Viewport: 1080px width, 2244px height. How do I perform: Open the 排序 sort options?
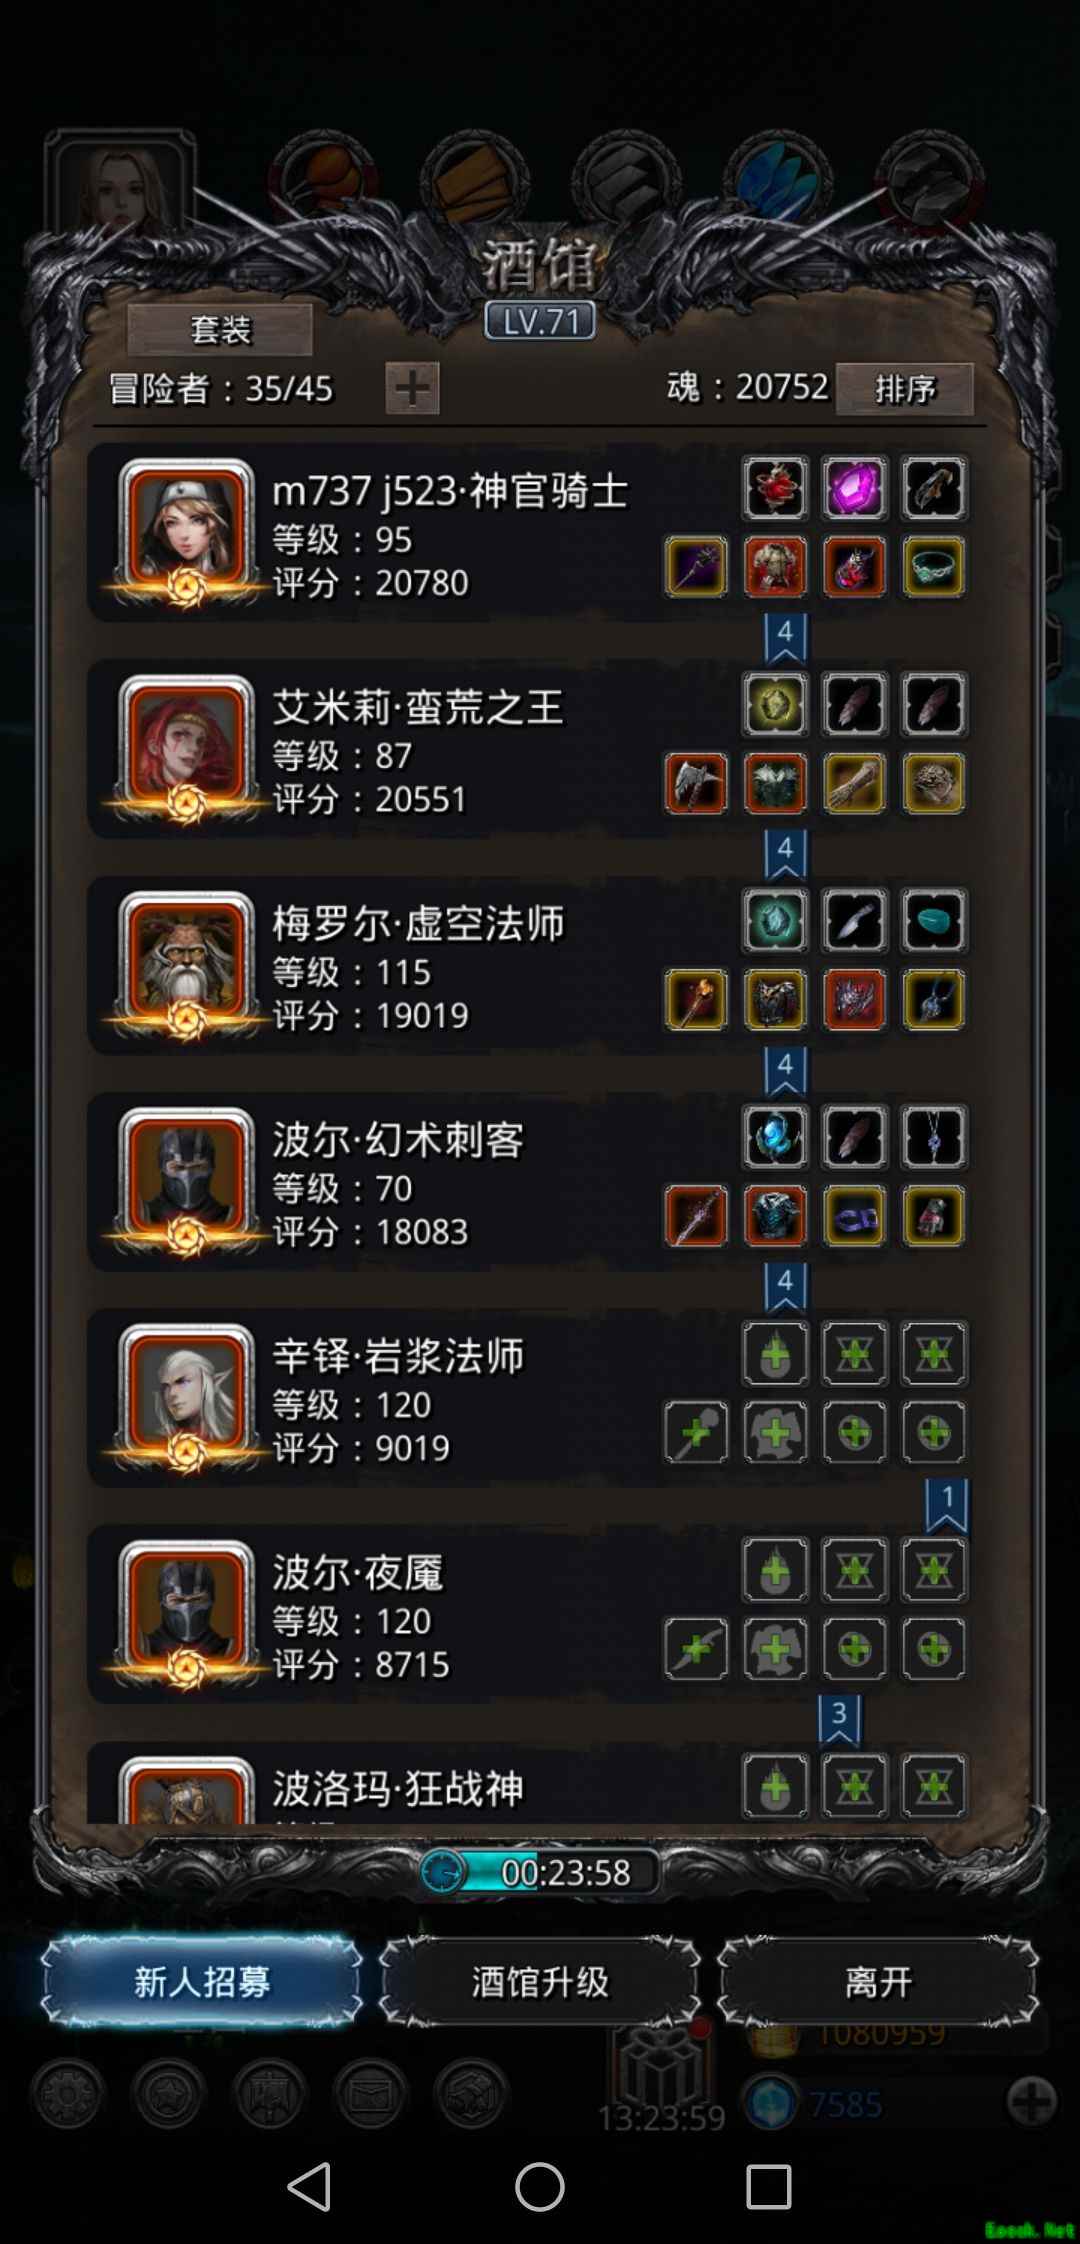(904, 388)
